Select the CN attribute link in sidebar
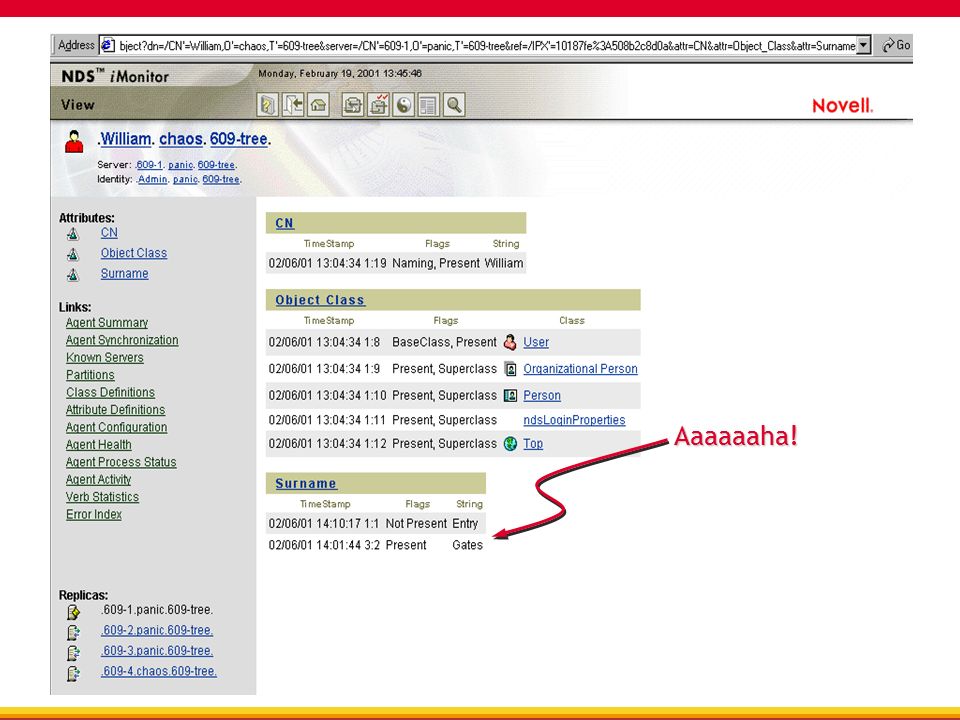This screenshot has height=720, width=960. (109, 233)
